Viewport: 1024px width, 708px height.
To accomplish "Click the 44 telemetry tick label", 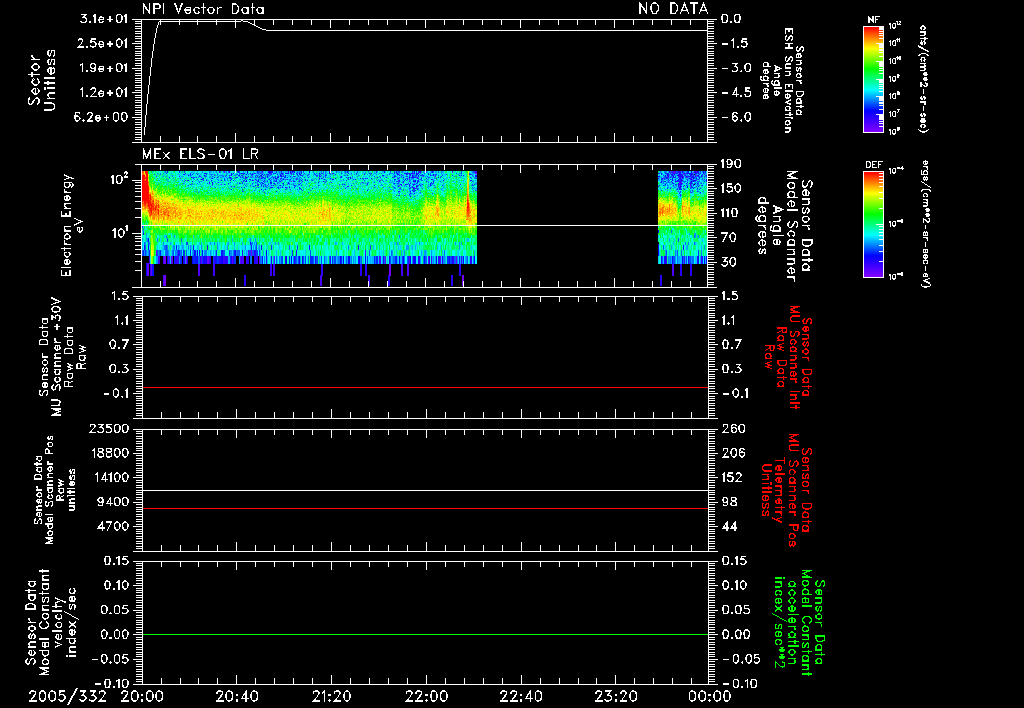I will pyautogui.click(x=729, y=526).
